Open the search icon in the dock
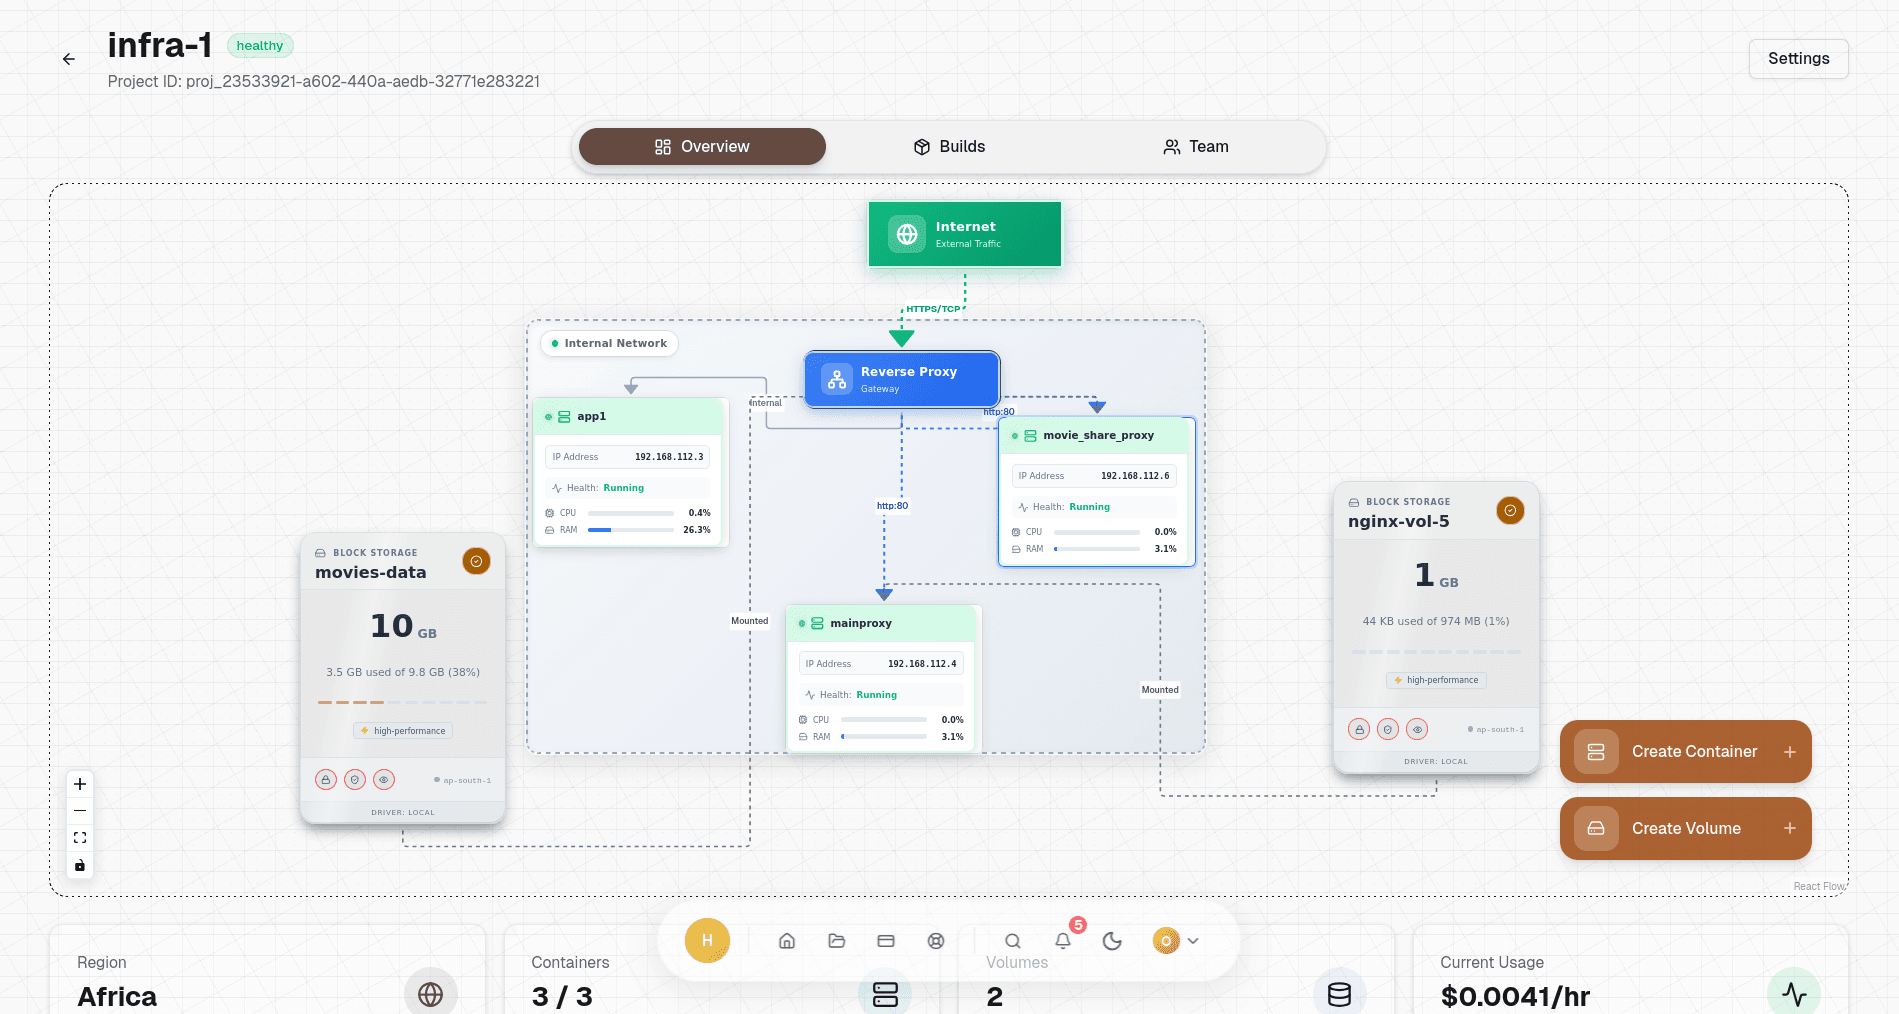1899x1014 pixels. tap(1013, 941)
